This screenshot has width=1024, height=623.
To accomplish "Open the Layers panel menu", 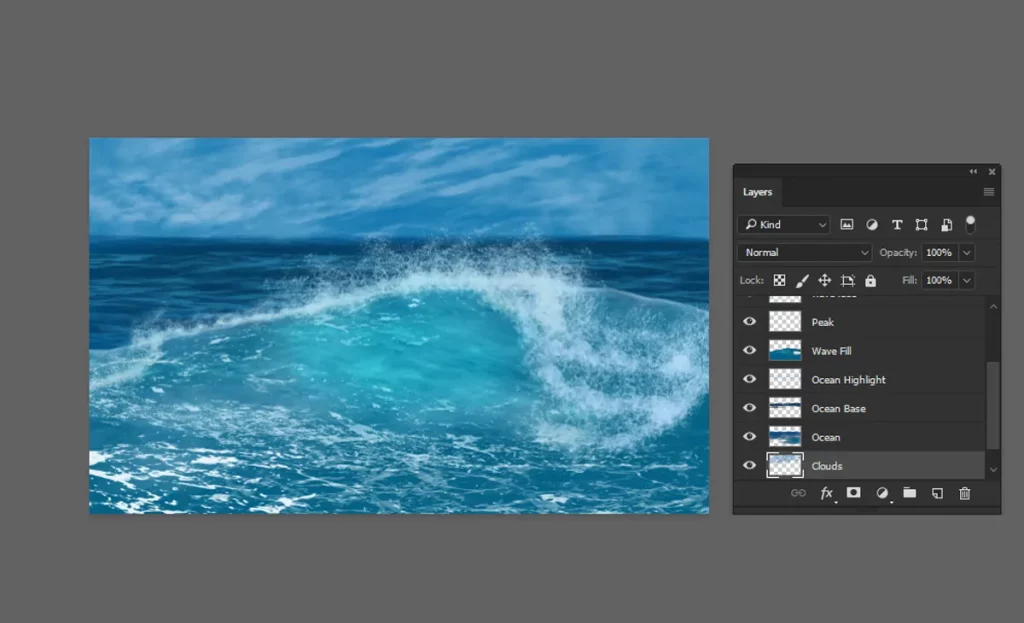I will (x=988, y=192).
